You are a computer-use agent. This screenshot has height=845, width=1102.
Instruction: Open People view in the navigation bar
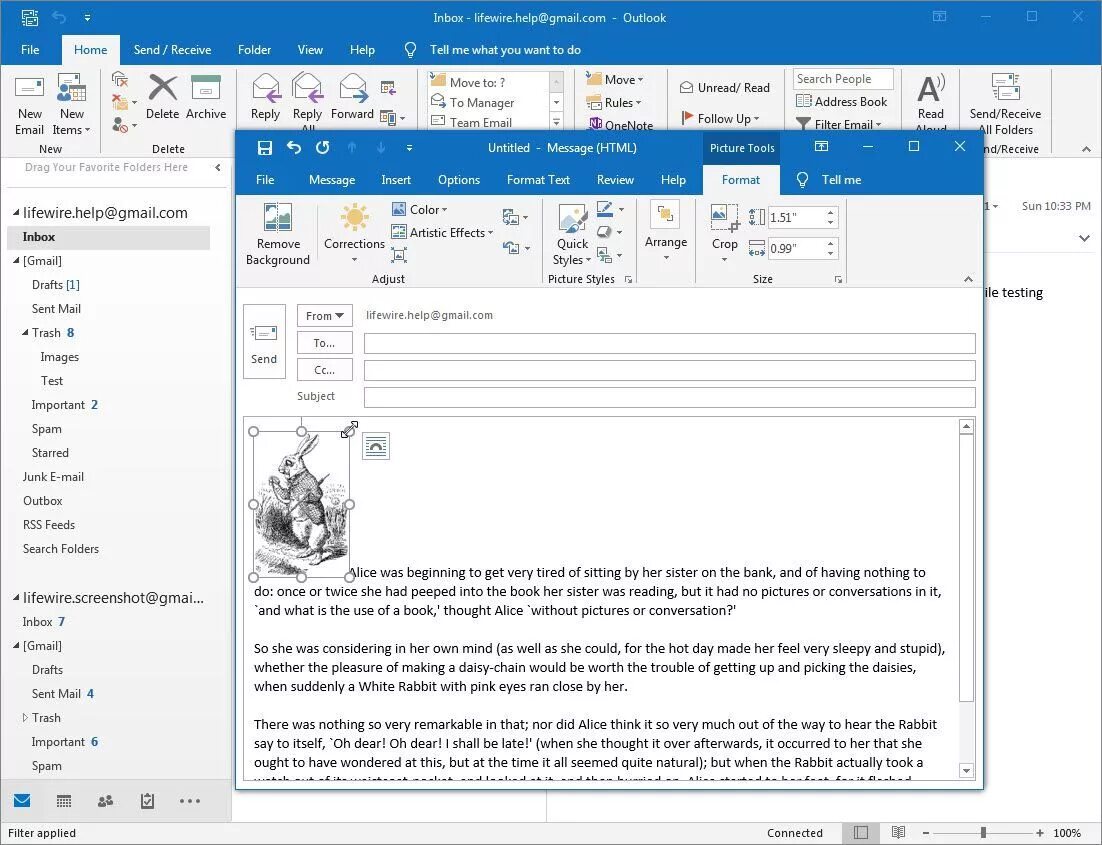(x=105, y=801)
